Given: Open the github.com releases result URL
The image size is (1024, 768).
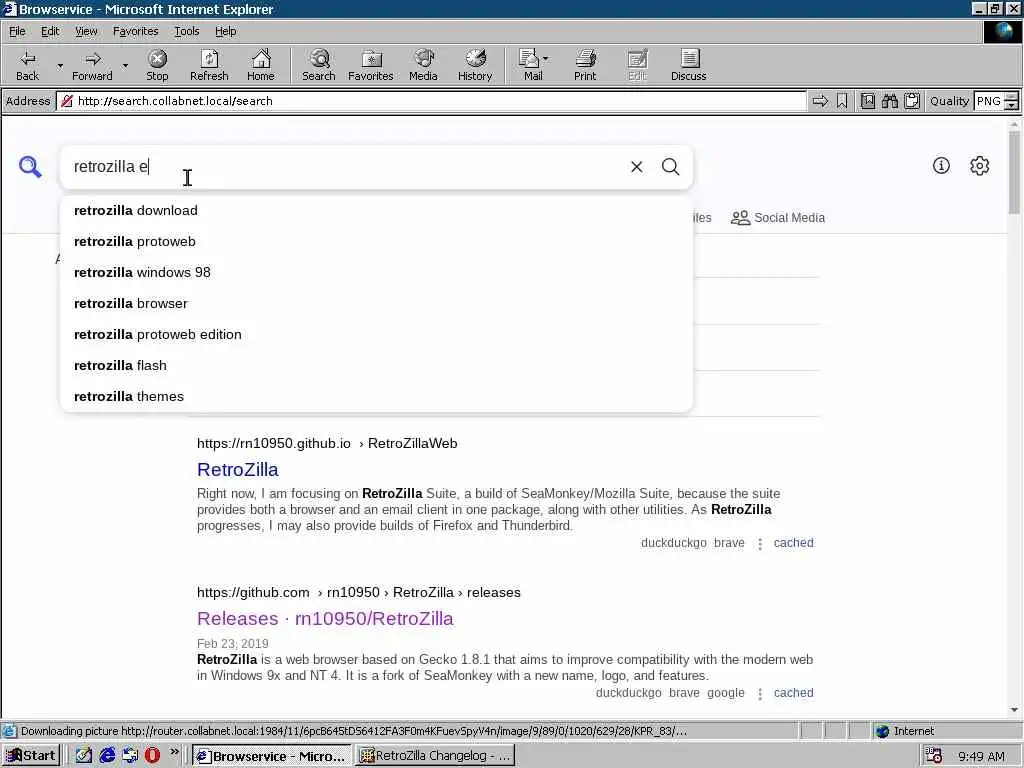Looking at the screenshot, I should tap(359, 592).
